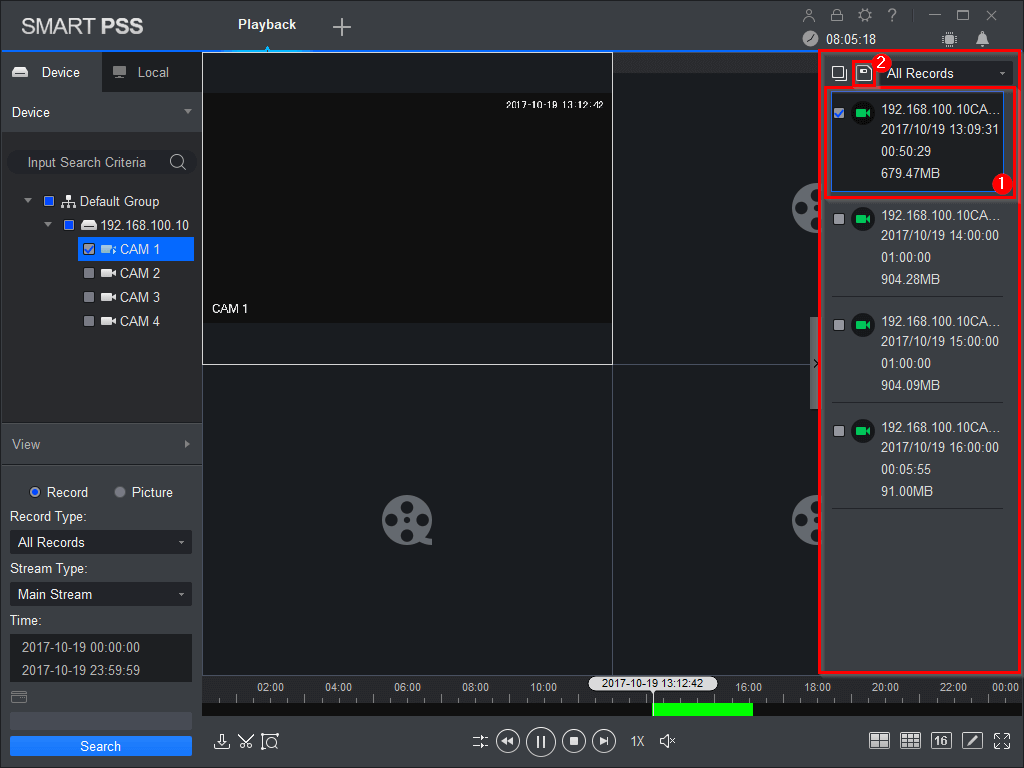Click the lock screen padlock icon
This screenshot has height=768, width=1024.
coord(837,15)
